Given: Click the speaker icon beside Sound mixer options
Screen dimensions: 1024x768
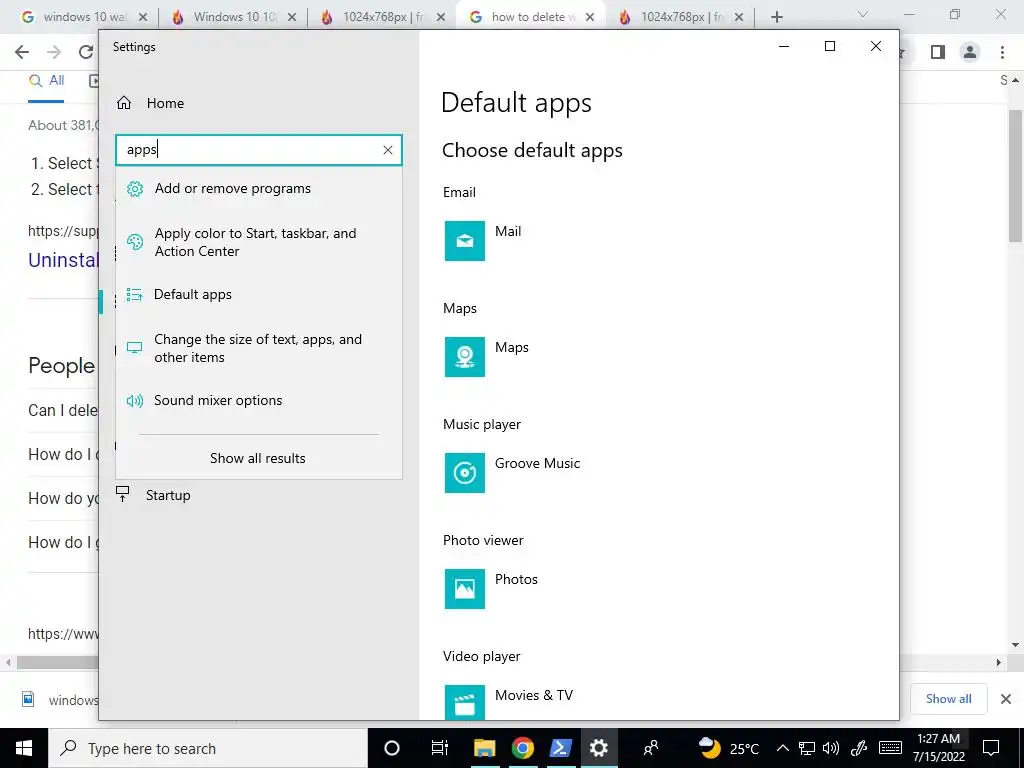Looking at the screenshot, I should (135, 400).
